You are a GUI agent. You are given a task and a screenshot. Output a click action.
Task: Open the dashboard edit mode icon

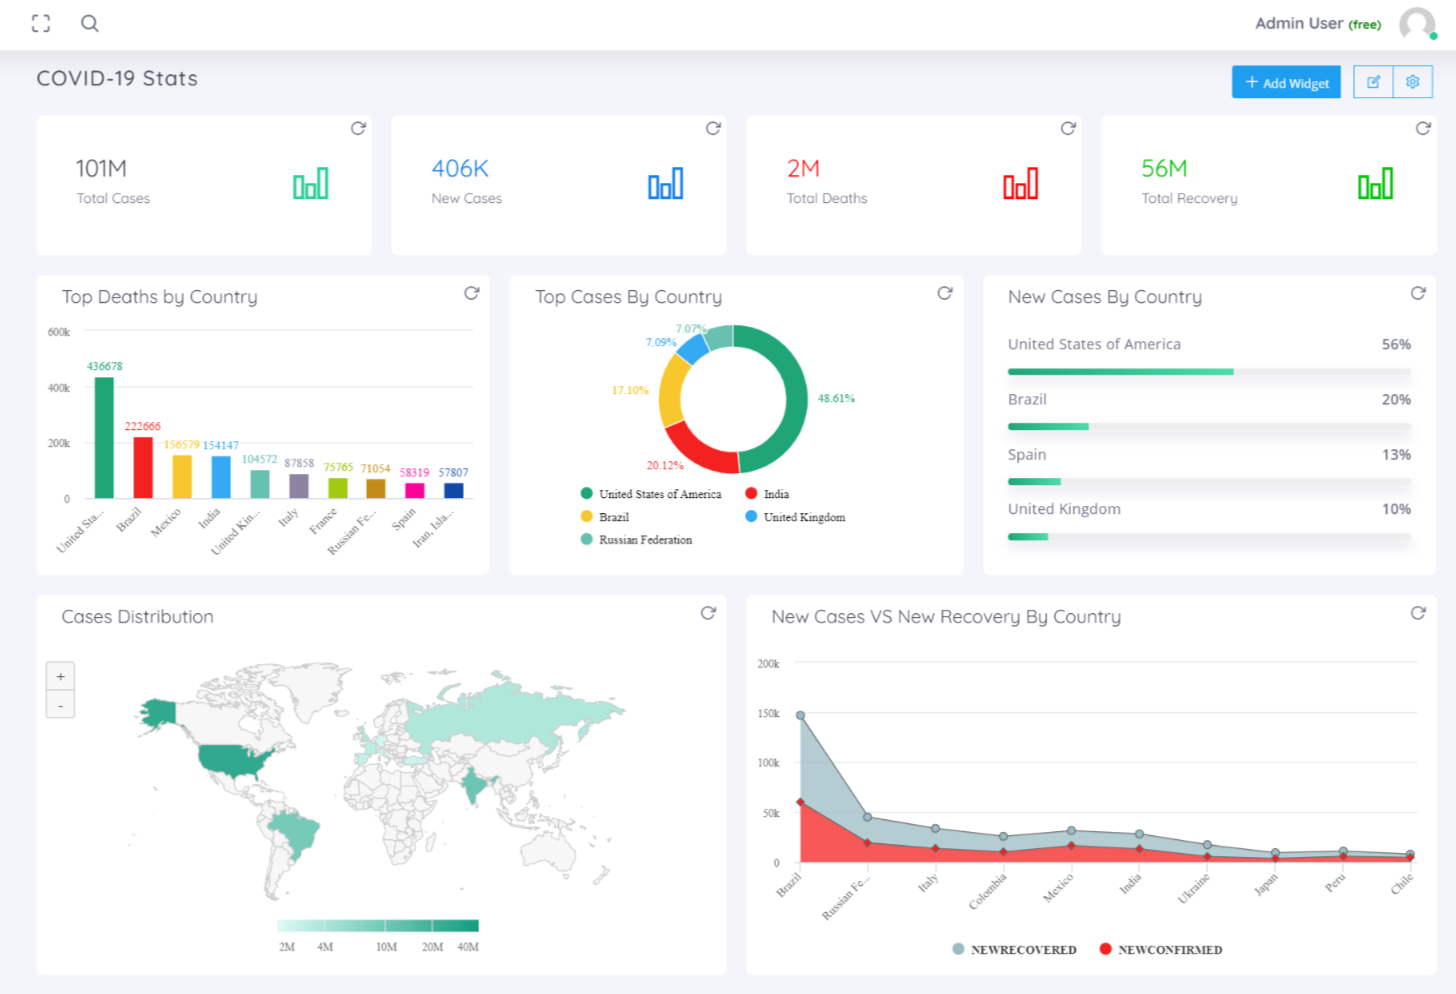click(1373, 82)
